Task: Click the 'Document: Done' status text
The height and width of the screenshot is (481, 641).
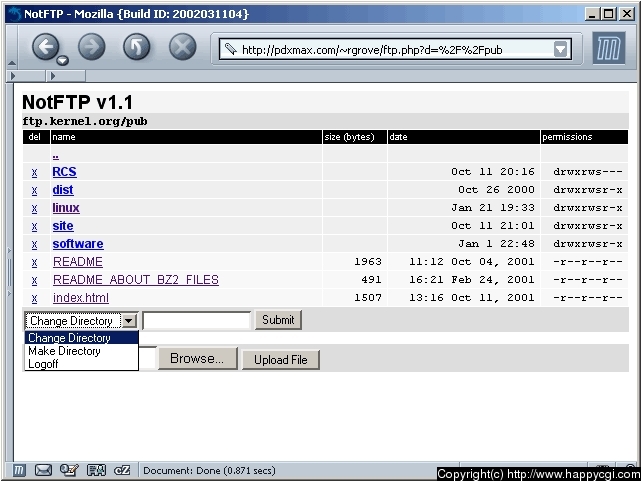Action: point(209,470)
